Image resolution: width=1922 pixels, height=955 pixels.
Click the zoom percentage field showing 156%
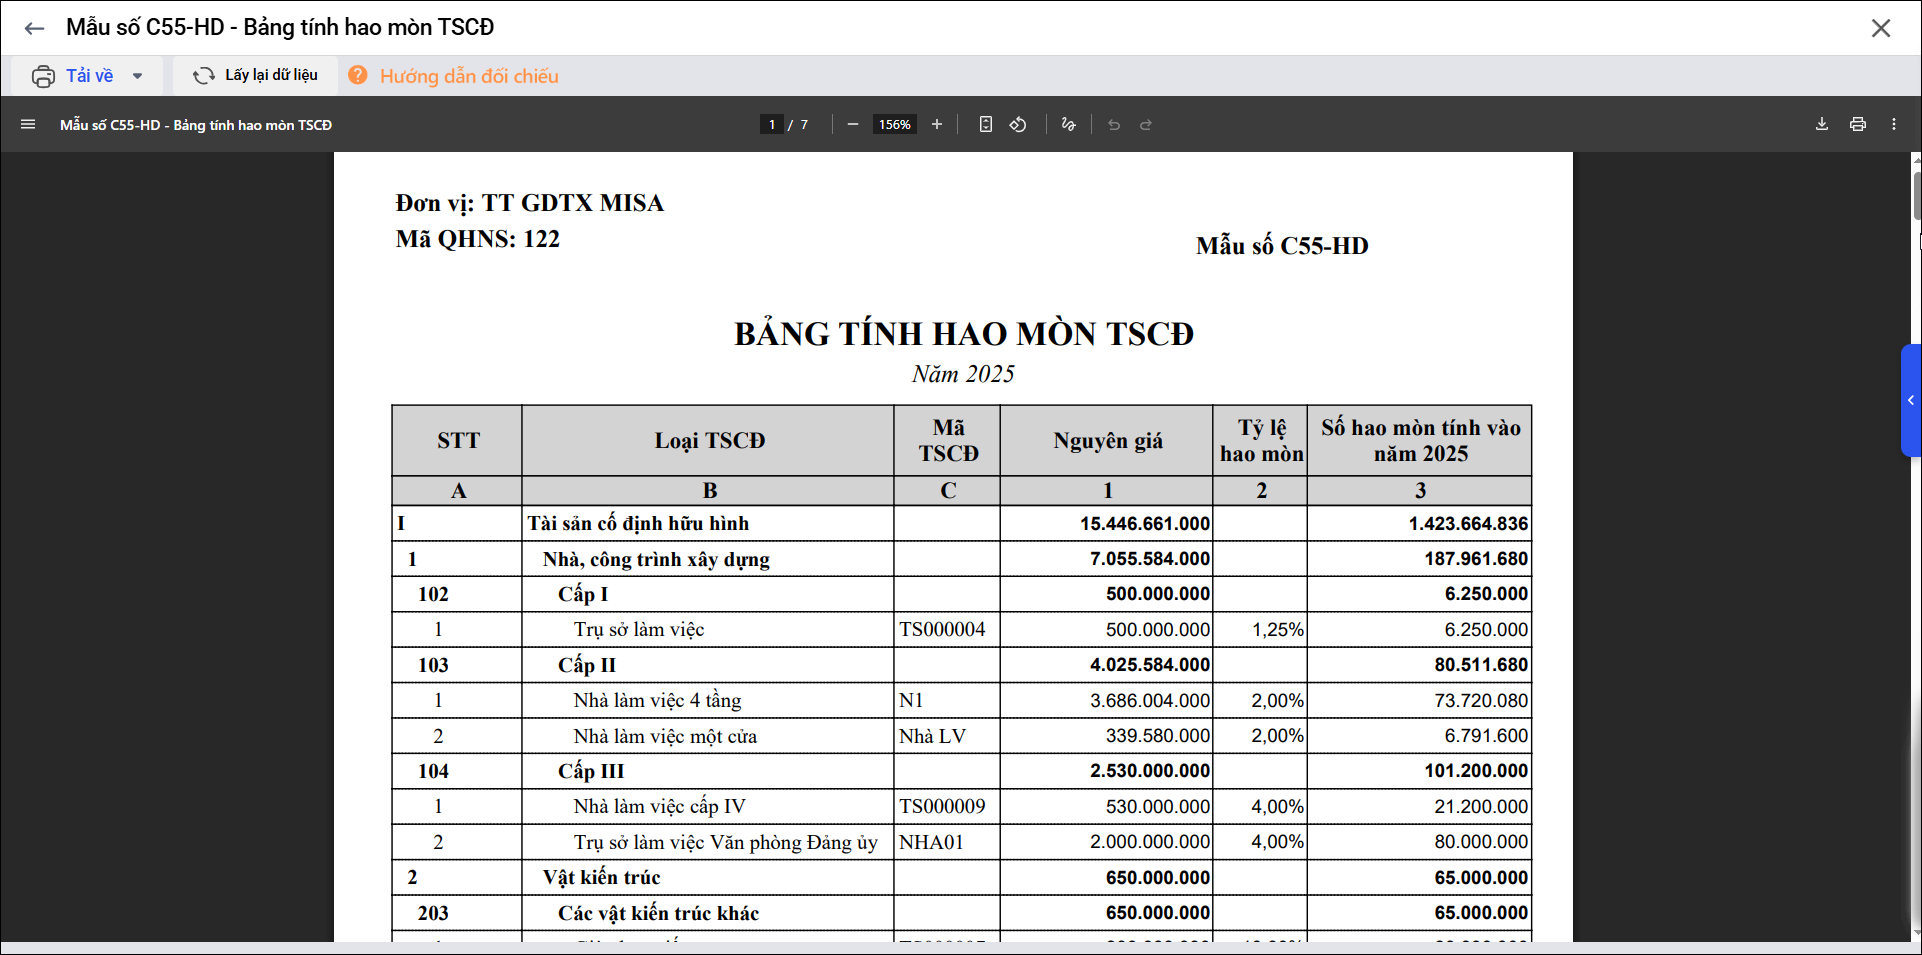pos(895,125)
